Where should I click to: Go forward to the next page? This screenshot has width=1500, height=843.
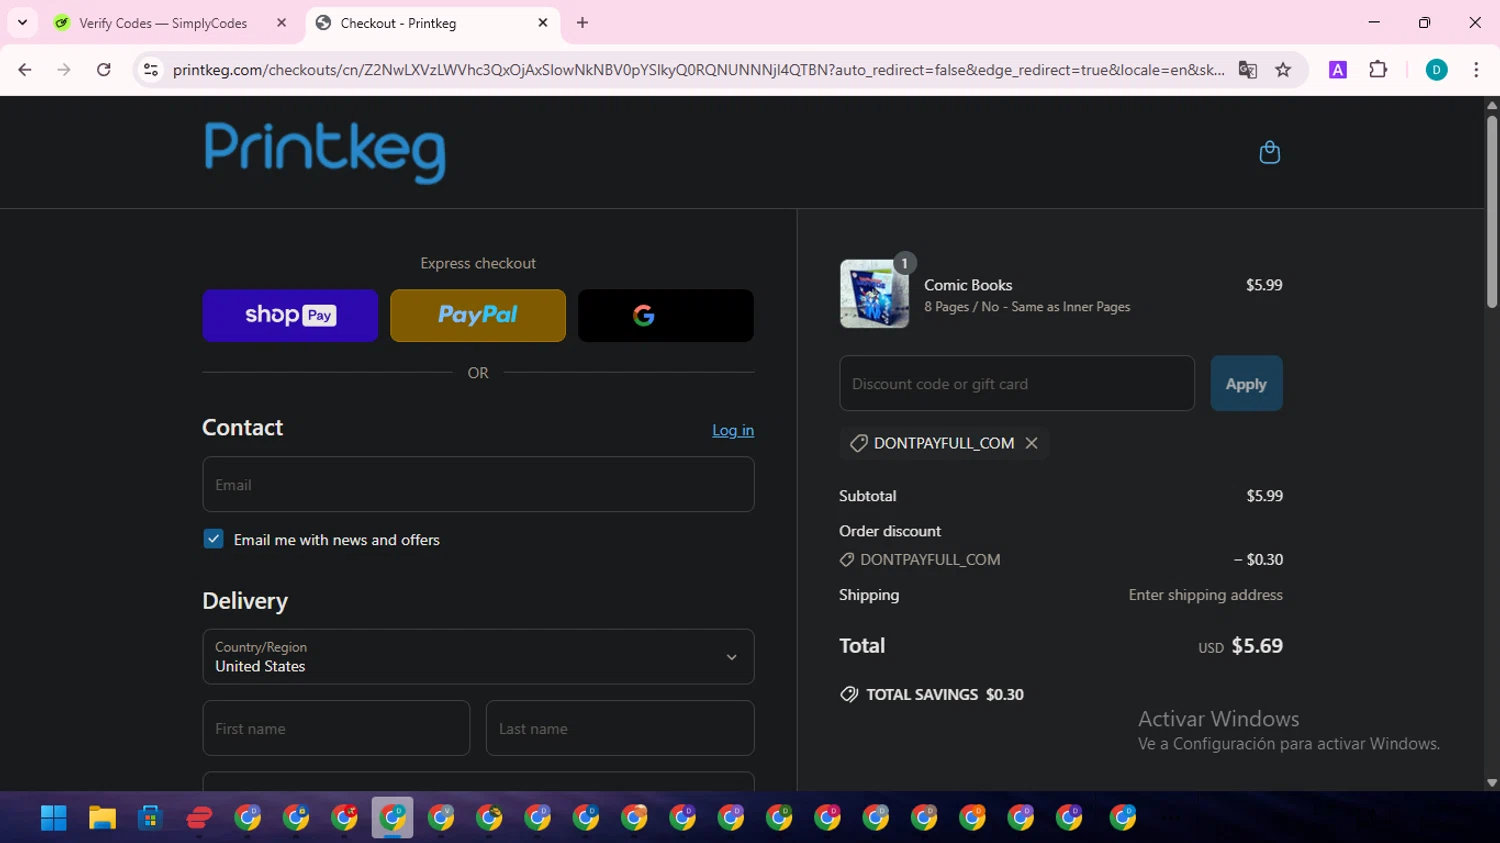click(x=64, y=69)
